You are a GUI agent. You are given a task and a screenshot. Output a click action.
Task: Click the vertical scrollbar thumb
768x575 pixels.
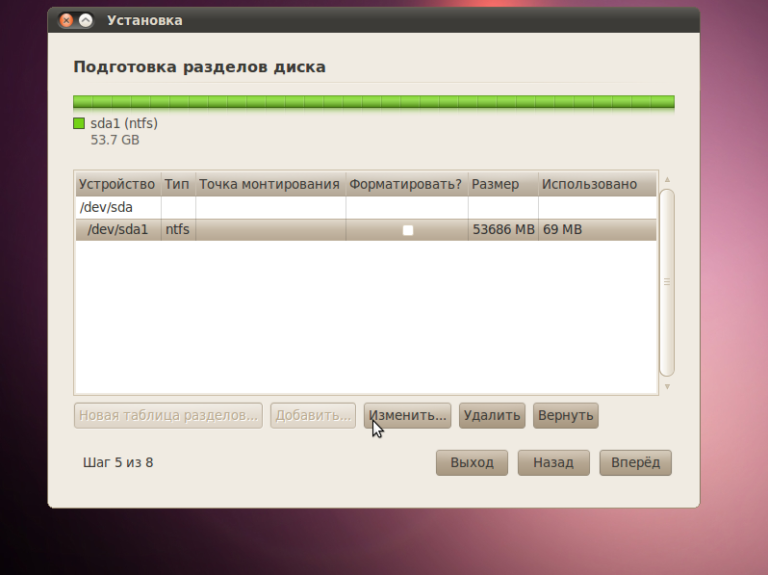click(667, 282)
